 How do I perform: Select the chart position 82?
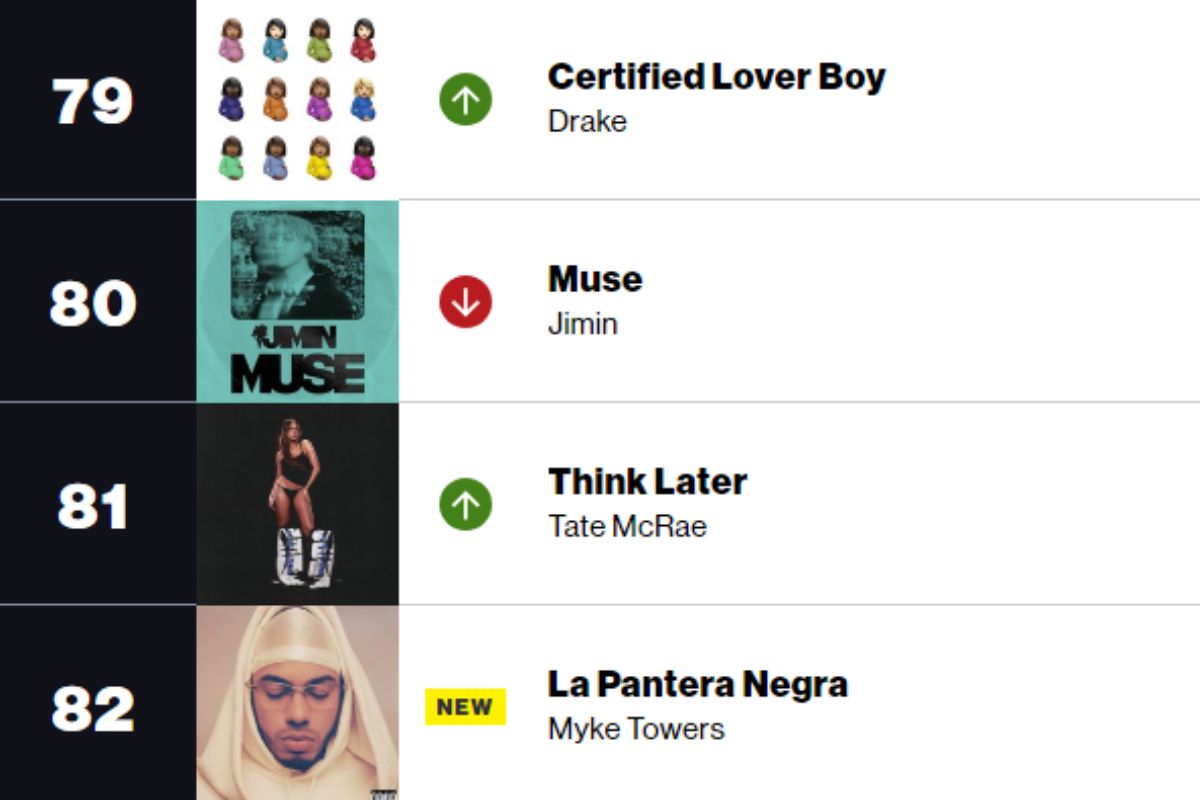point(93,707)
